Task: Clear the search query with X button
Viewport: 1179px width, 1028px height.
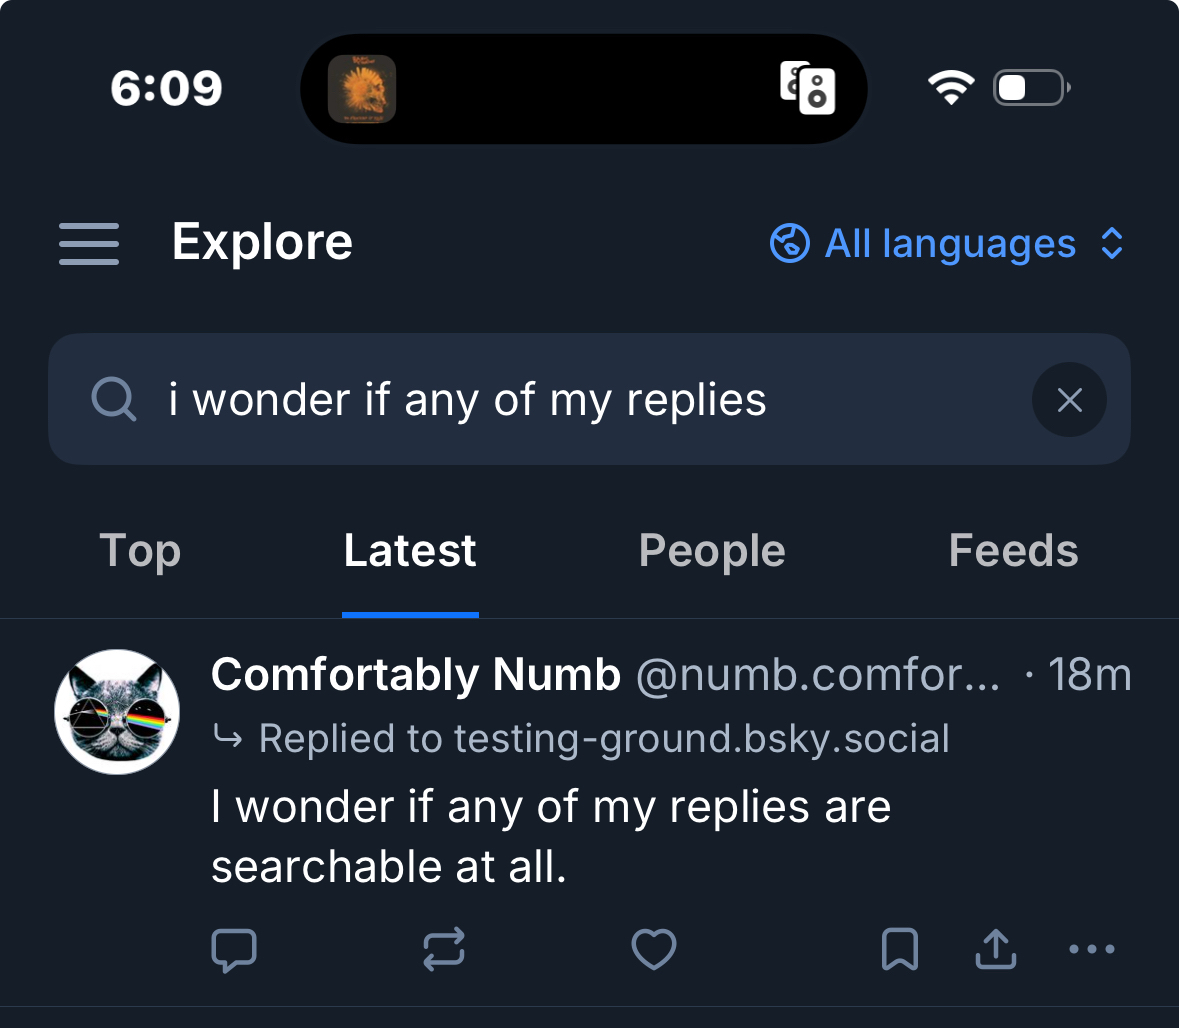Action: coord(1069,400)
